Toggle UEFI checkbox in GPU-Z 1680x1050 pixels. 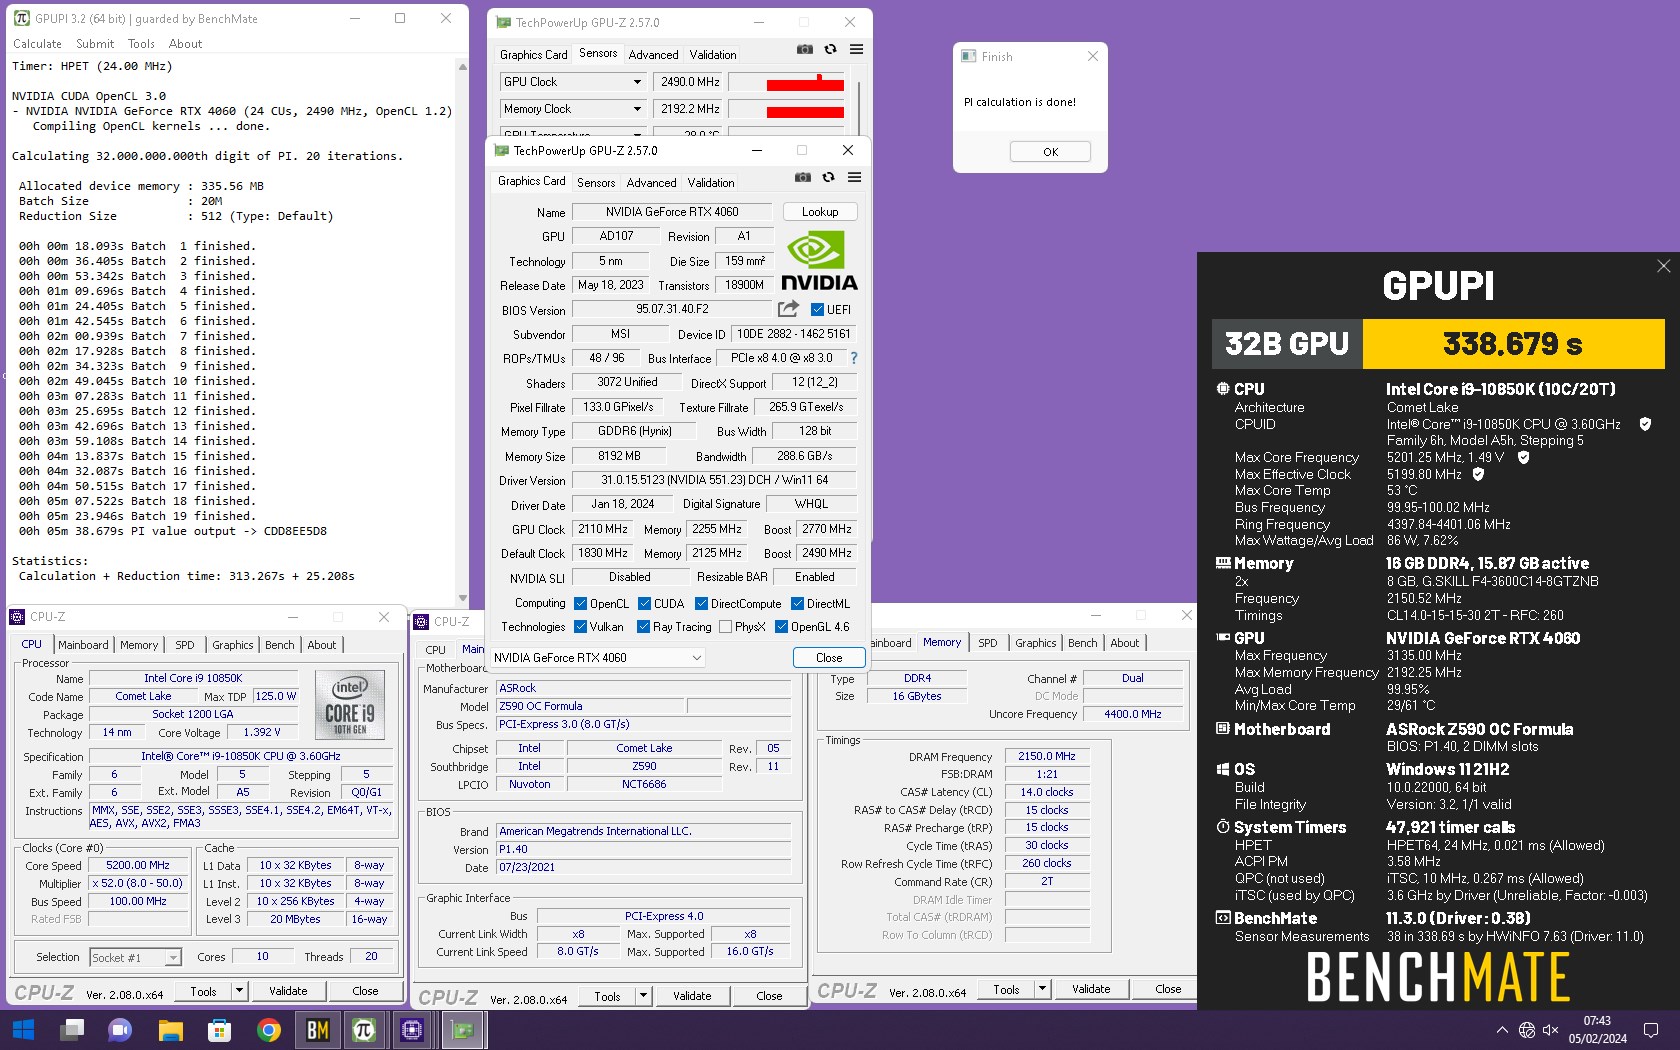(x=817, y=310)
